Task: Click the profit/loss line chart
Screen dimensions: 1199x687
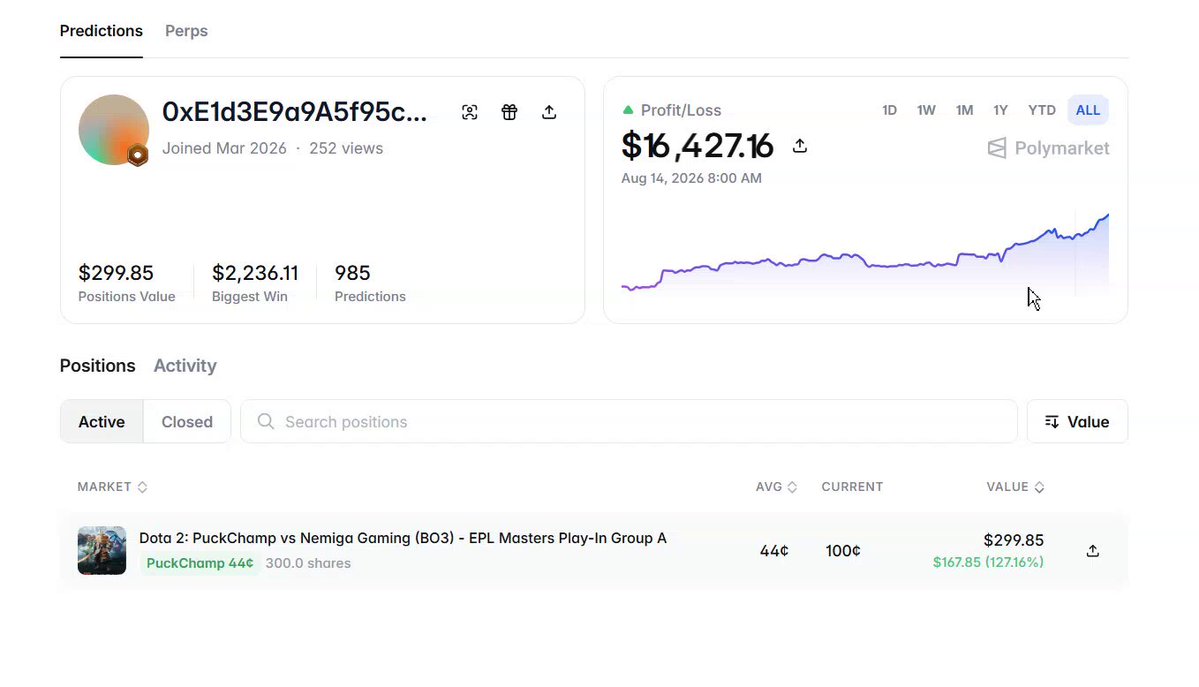Action: [865, 252]
